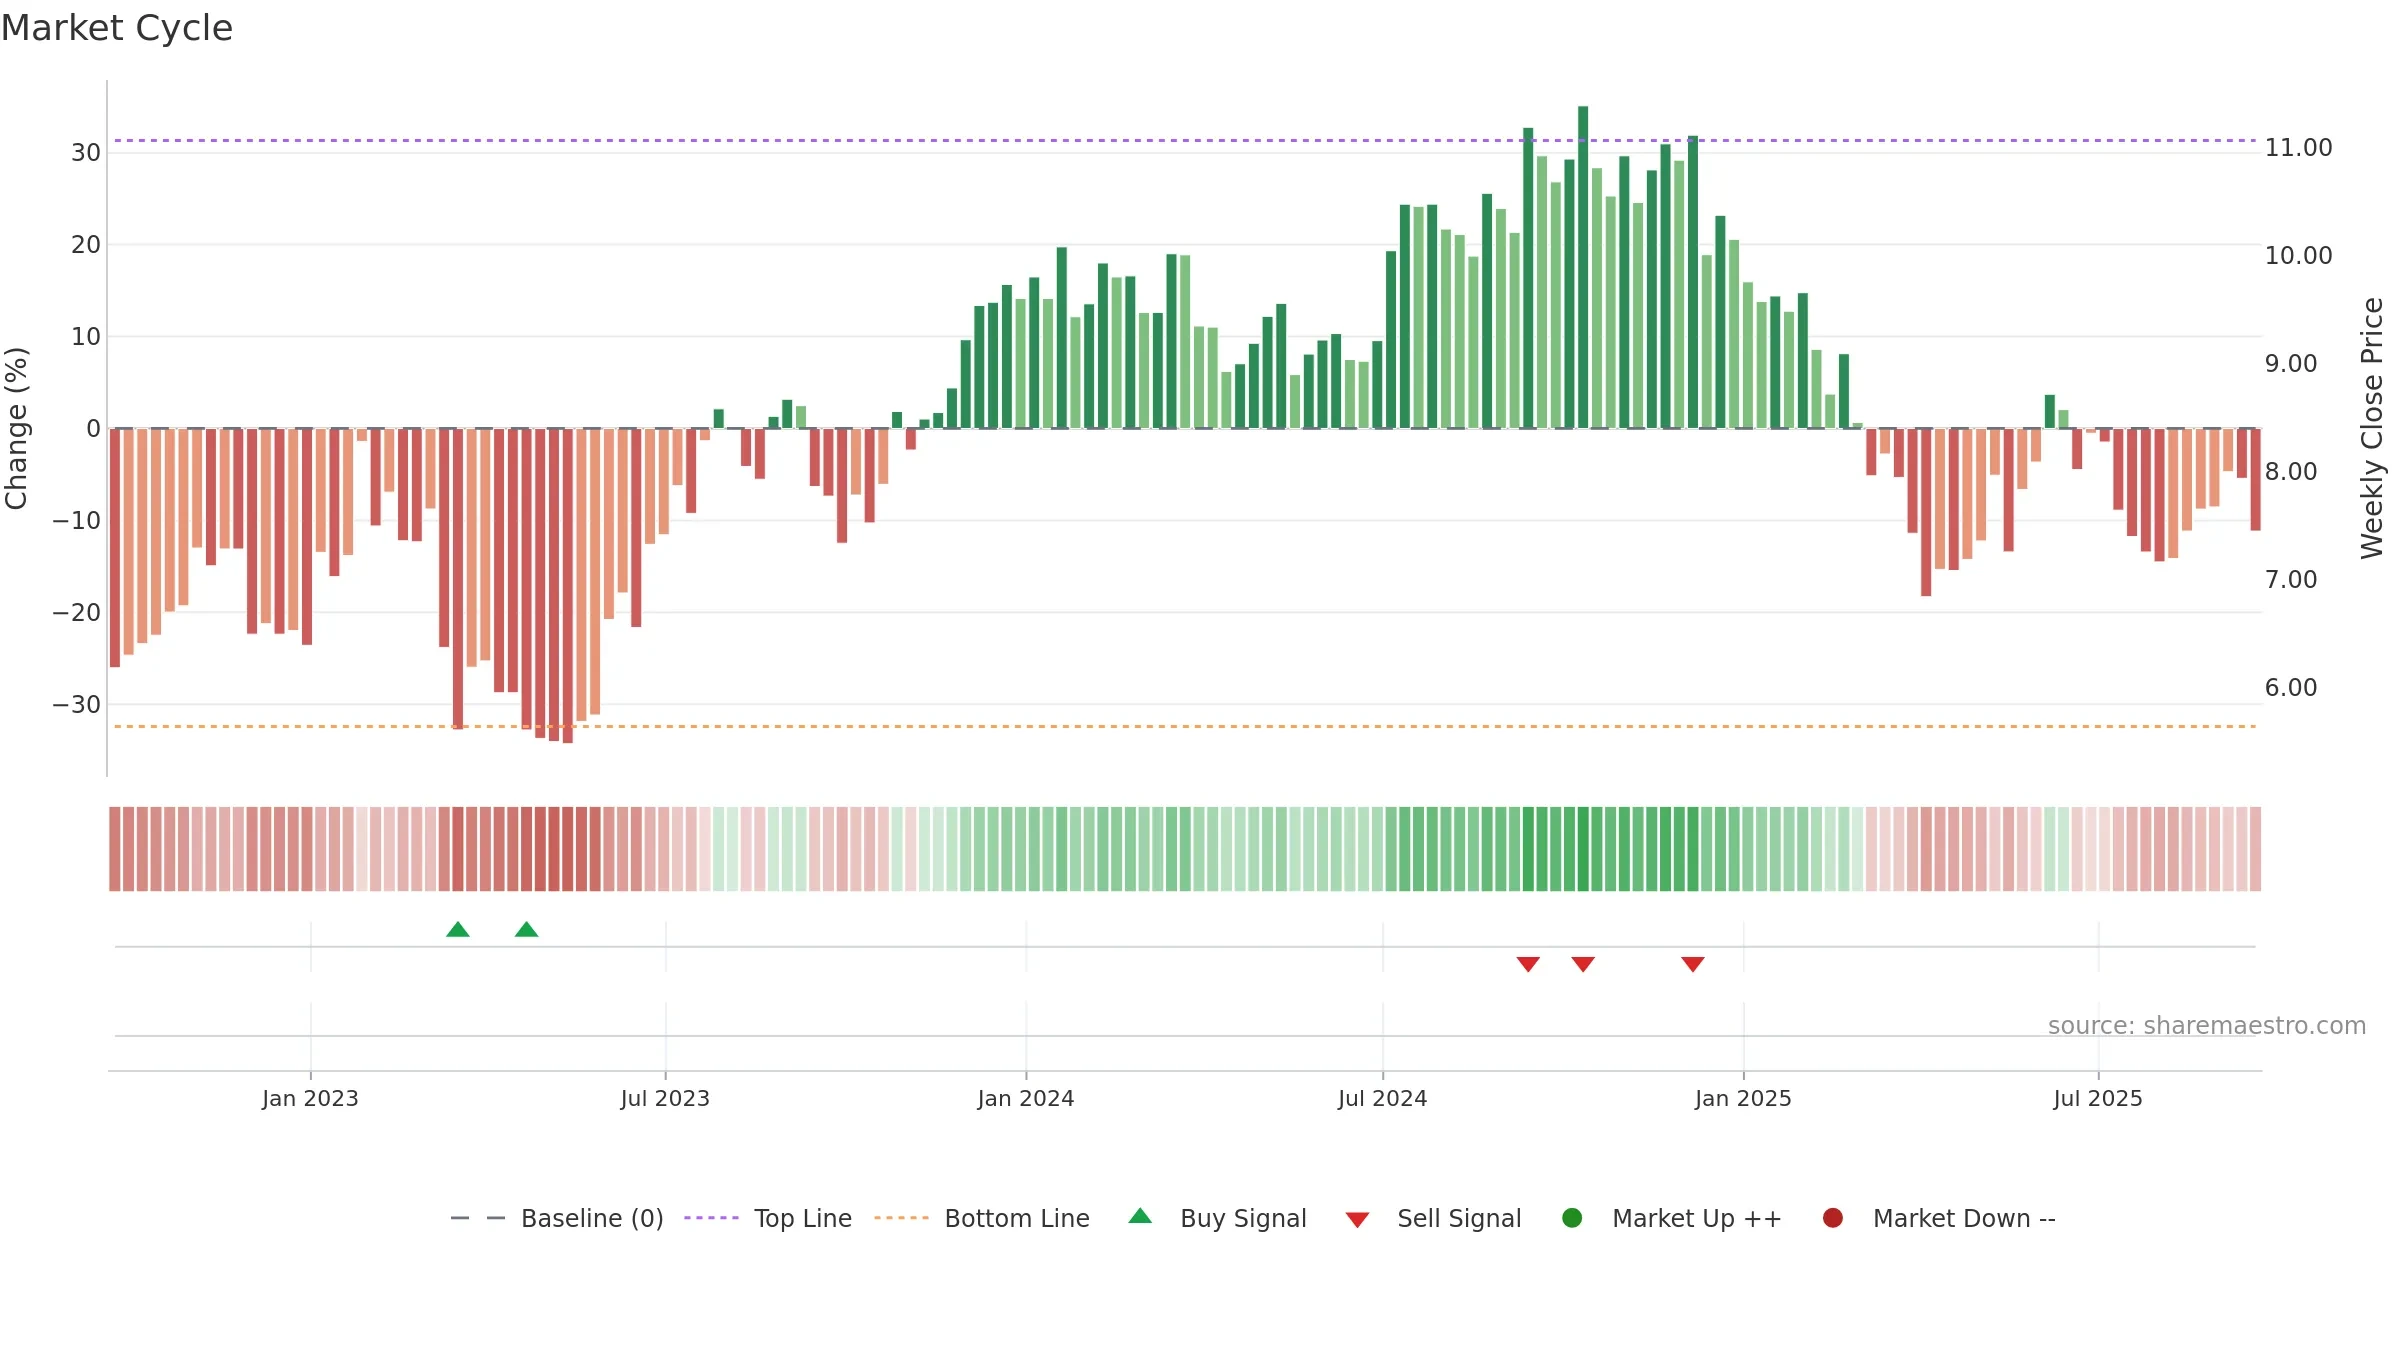Click the Jan 2024 axis label
This screenshot has width=2400, height=1350.
(x=1026, y=1099)
